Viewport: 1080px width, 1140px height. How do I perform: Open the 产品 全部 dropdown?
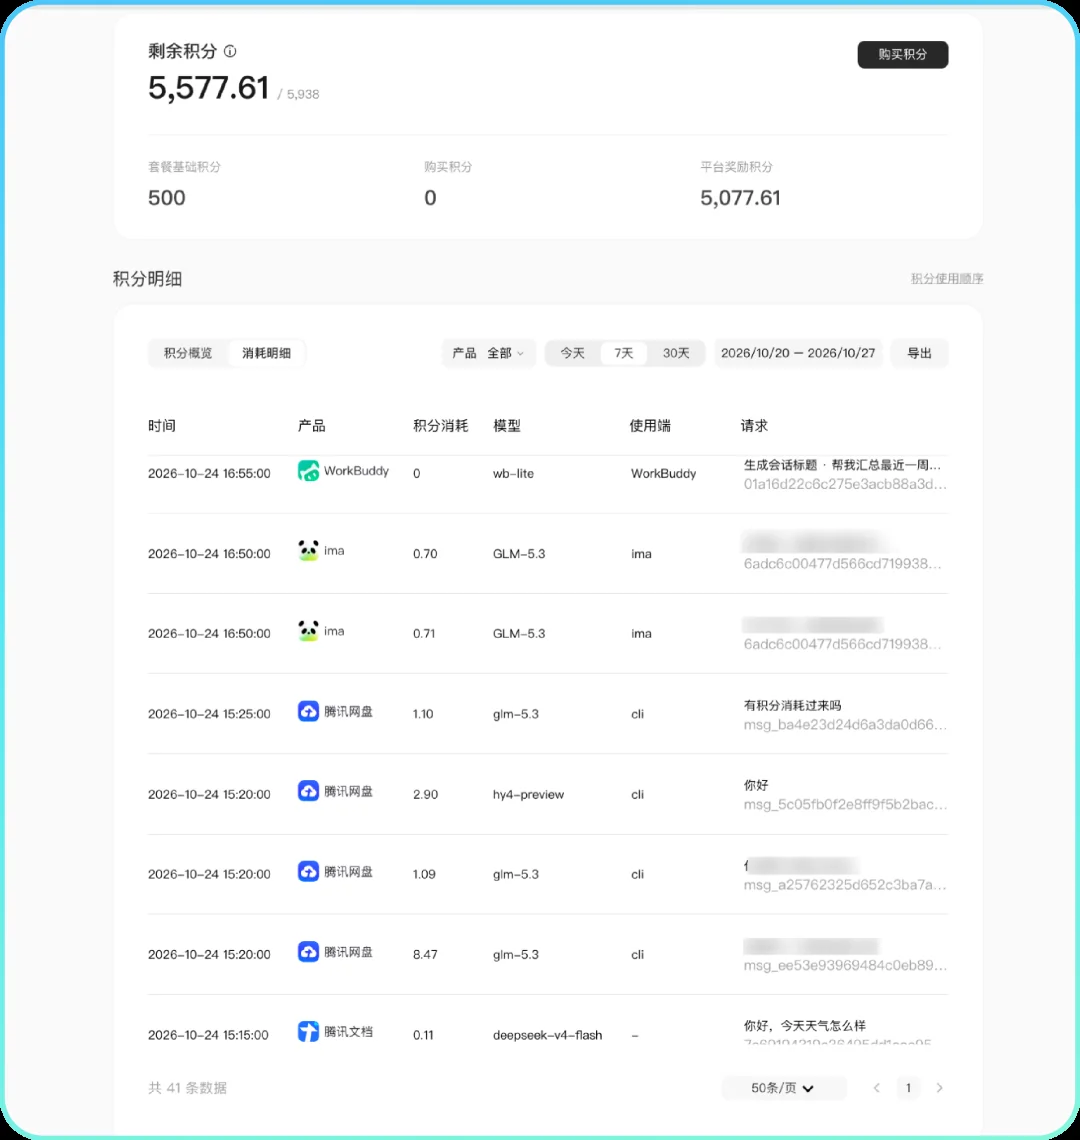click(x=488, y=353)
